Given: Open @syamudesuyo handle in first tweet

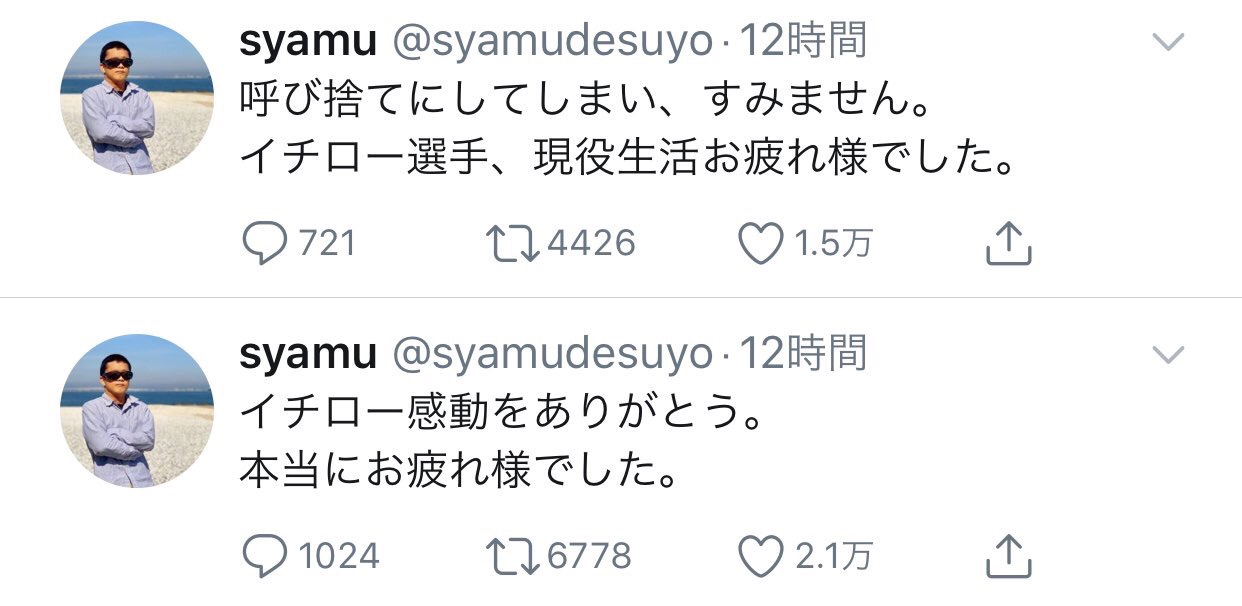Looking at the screenshot, I should click(552, 42).
